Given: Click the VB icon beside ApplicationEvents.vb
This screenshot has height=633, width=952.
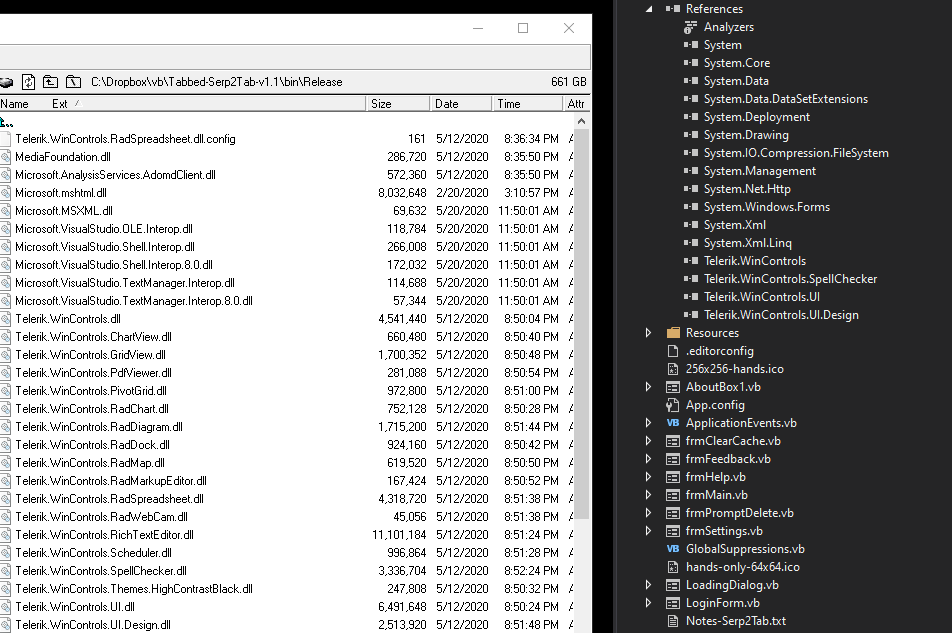Looking at the screenshot, I should pos(673,423).
